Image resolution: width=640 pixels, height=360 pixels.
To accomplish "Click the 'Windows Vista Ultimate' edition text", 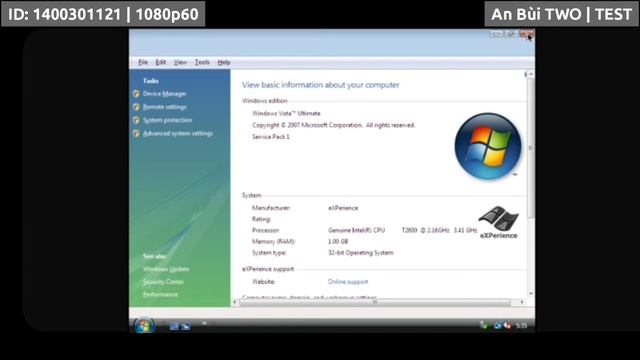I will 286,113.
